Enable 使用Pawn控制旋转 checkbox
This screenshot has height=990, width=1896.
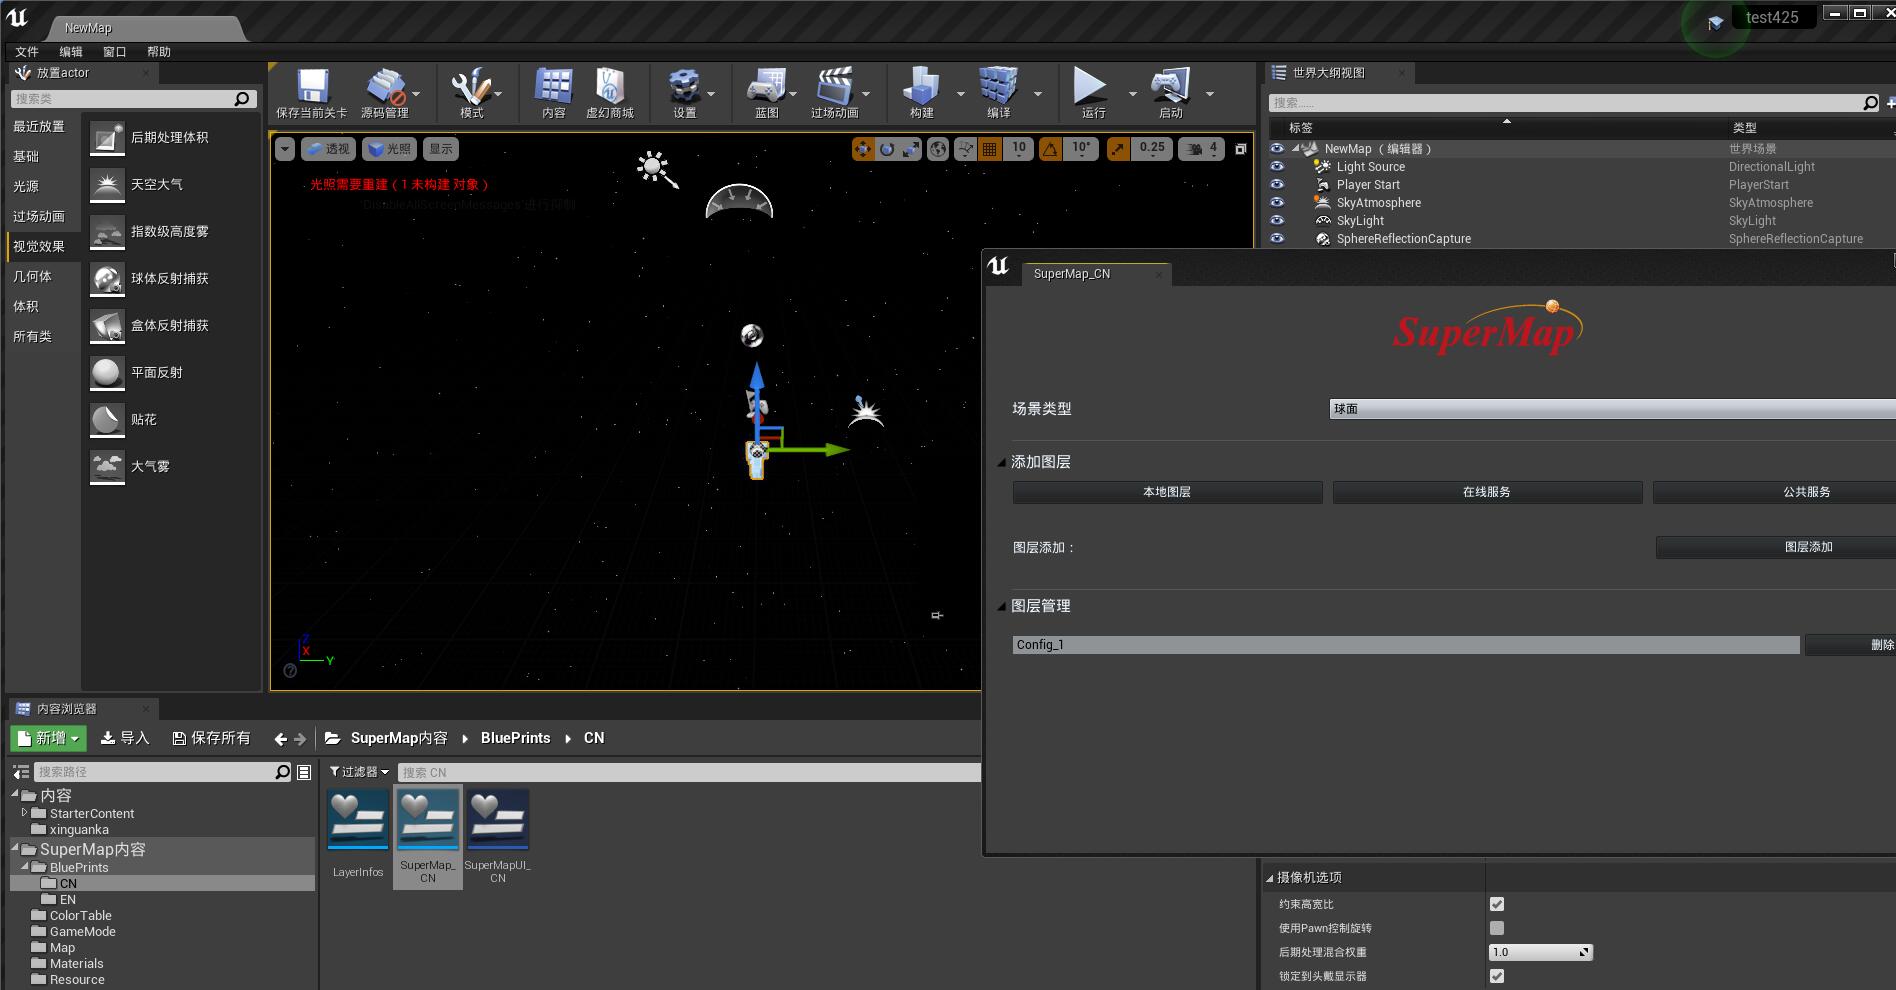click(1497, 928)
